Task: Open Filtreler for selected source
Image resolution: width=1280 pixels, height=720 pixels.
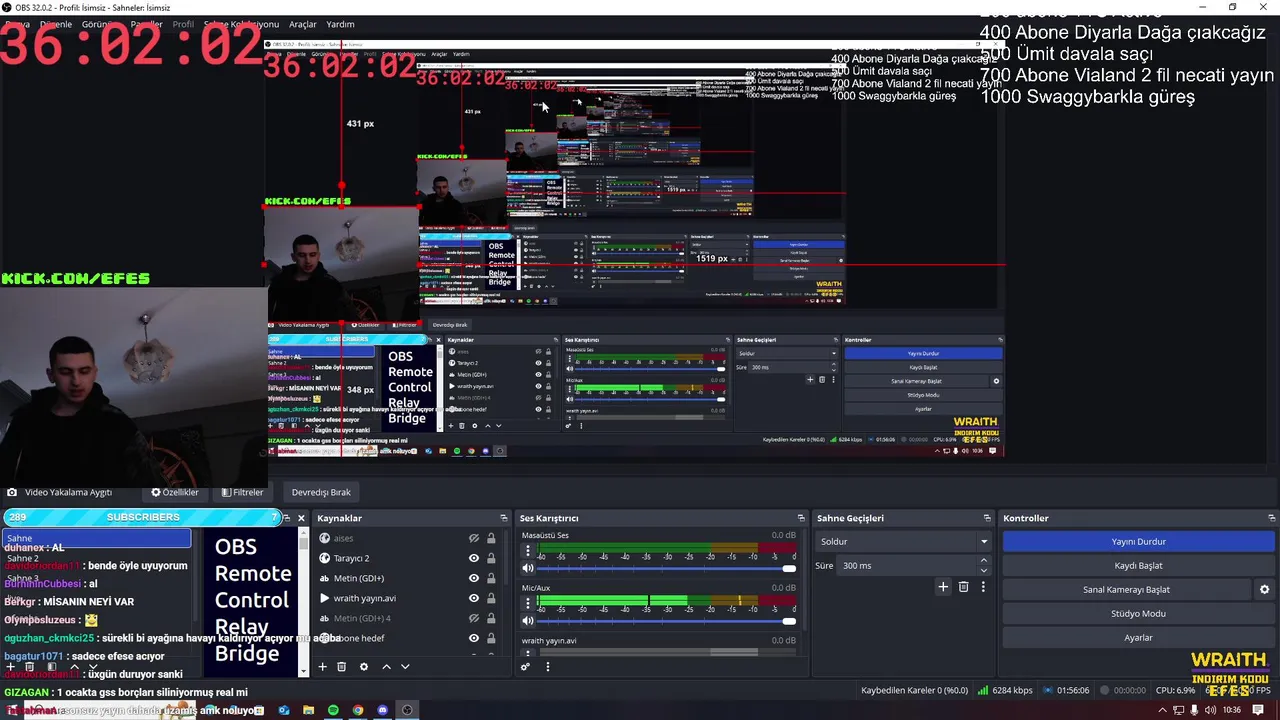Action: [242, 492]
